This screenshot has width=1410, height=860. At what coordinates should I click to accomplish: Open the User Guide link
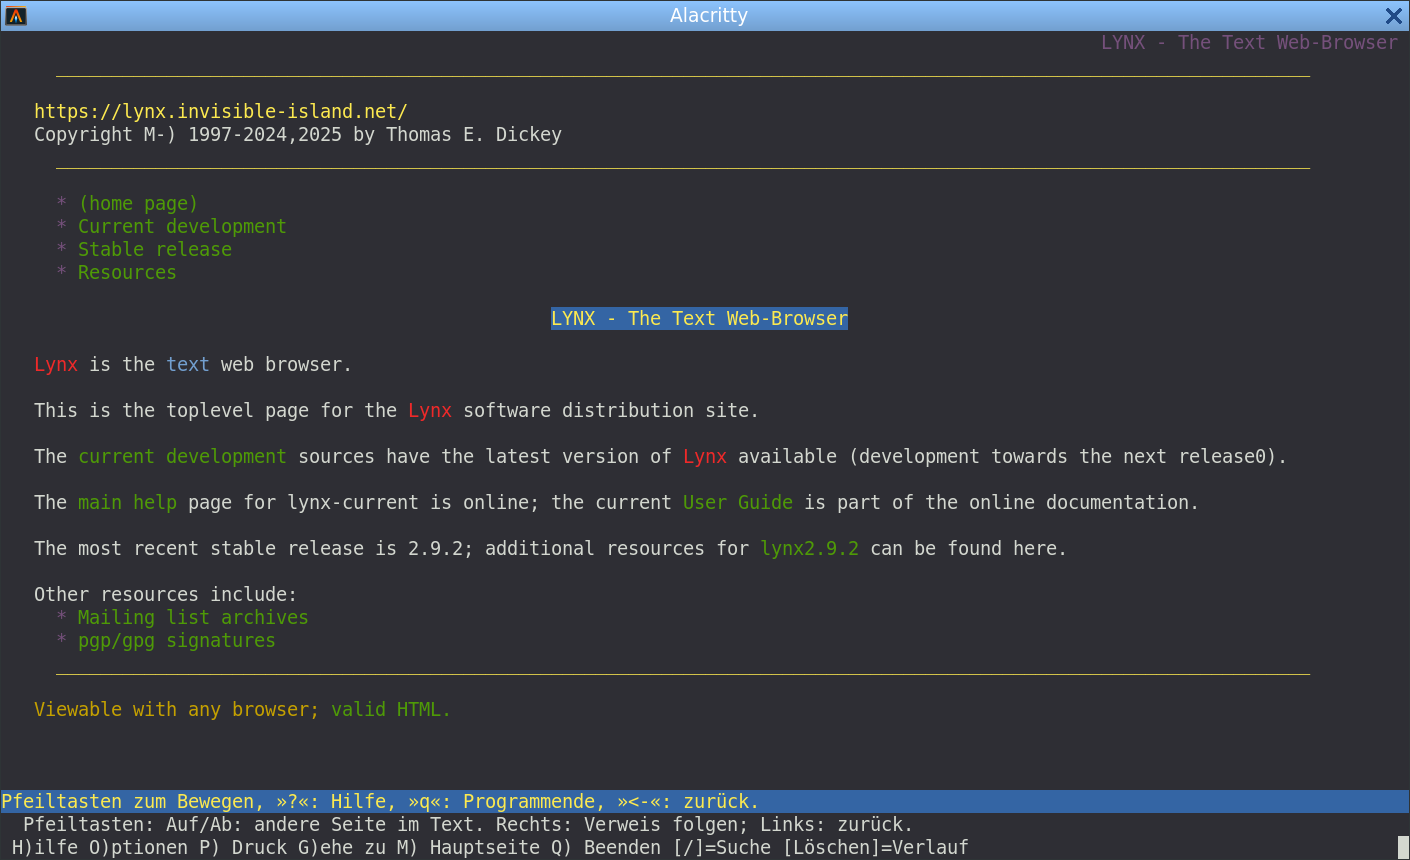click(737, 502)
